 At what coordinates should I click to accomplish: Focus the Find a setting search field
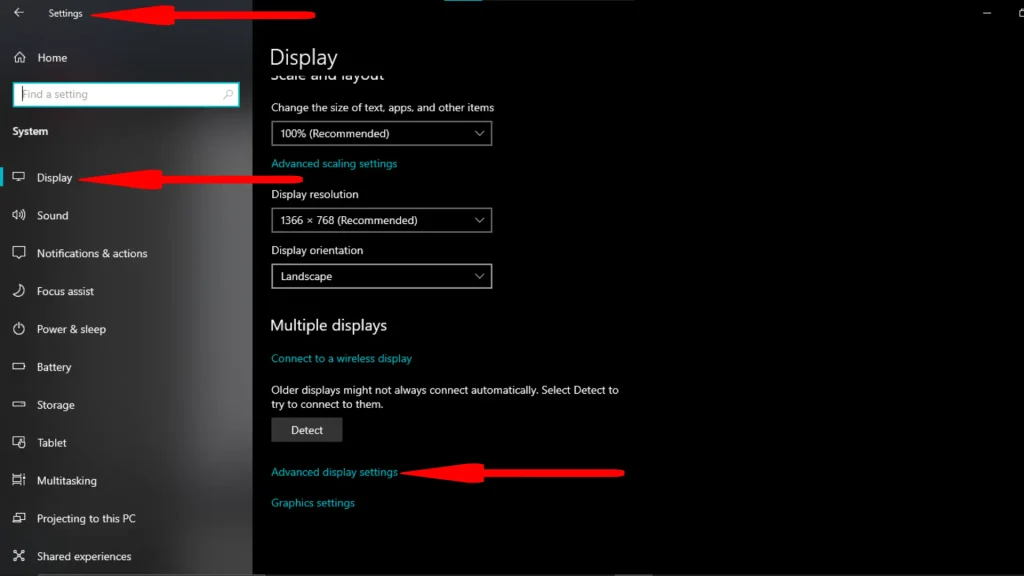pyautogui.click(x=126, y=95)
